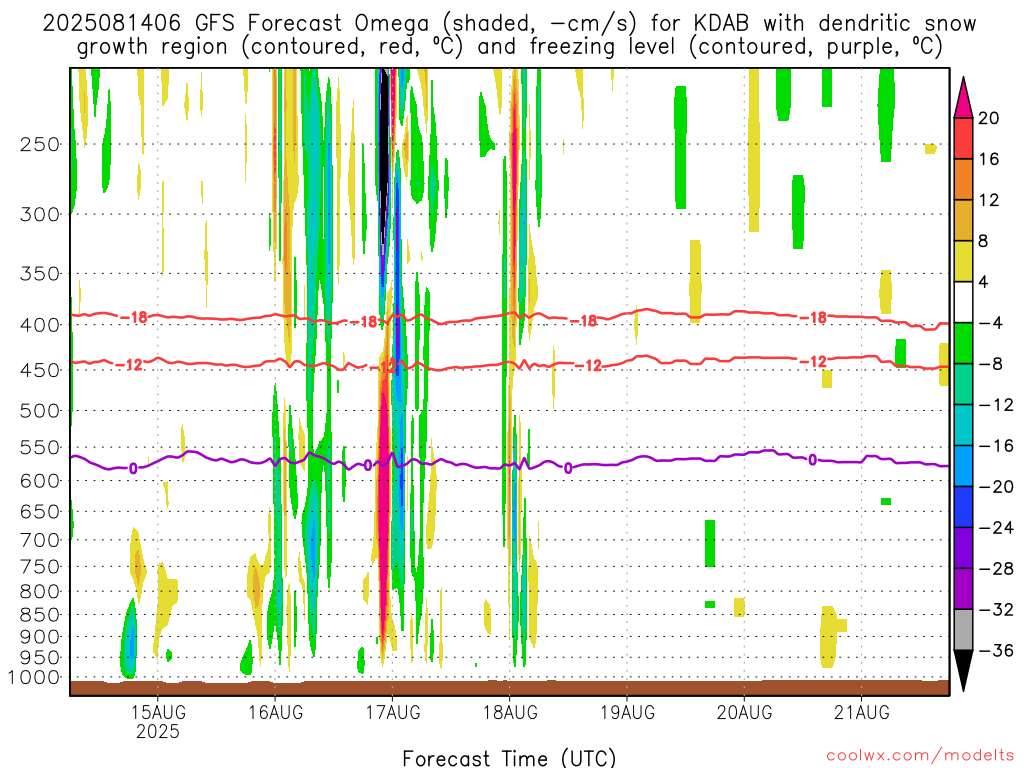Viewport: 1024px width, 768px height.
Task: Click the 450 pressure axis label
Action: 40,370
